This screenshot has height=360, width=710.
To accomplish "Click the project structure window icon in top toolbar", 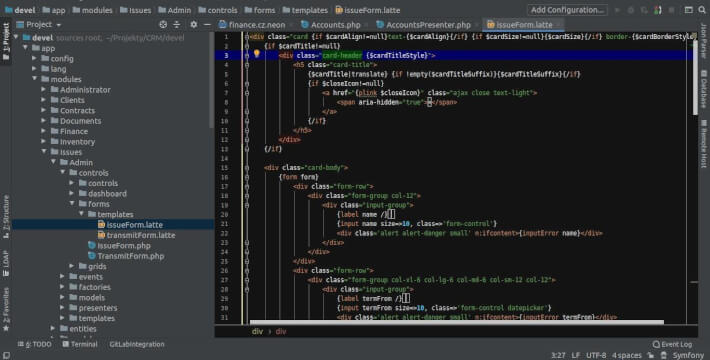I will pyautogui.click(x=688, y=10).
